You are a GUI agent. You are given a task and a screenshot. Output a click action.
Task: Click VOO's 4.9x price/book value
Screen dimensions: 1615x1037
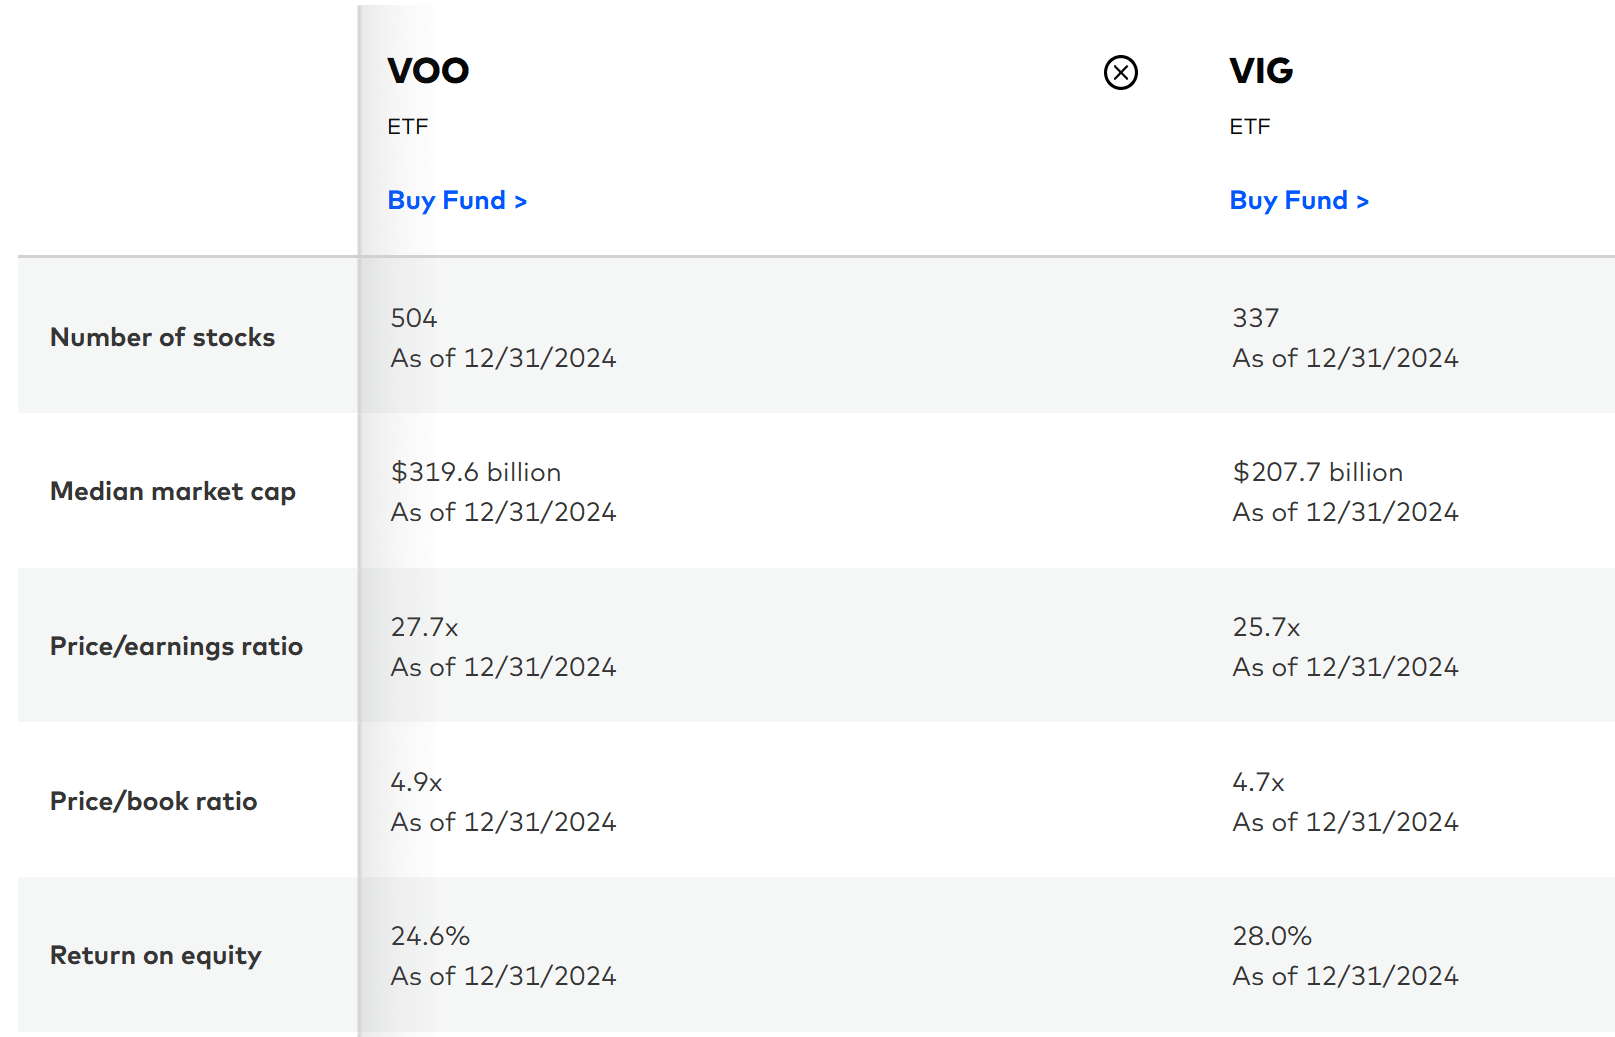point(414,782)
